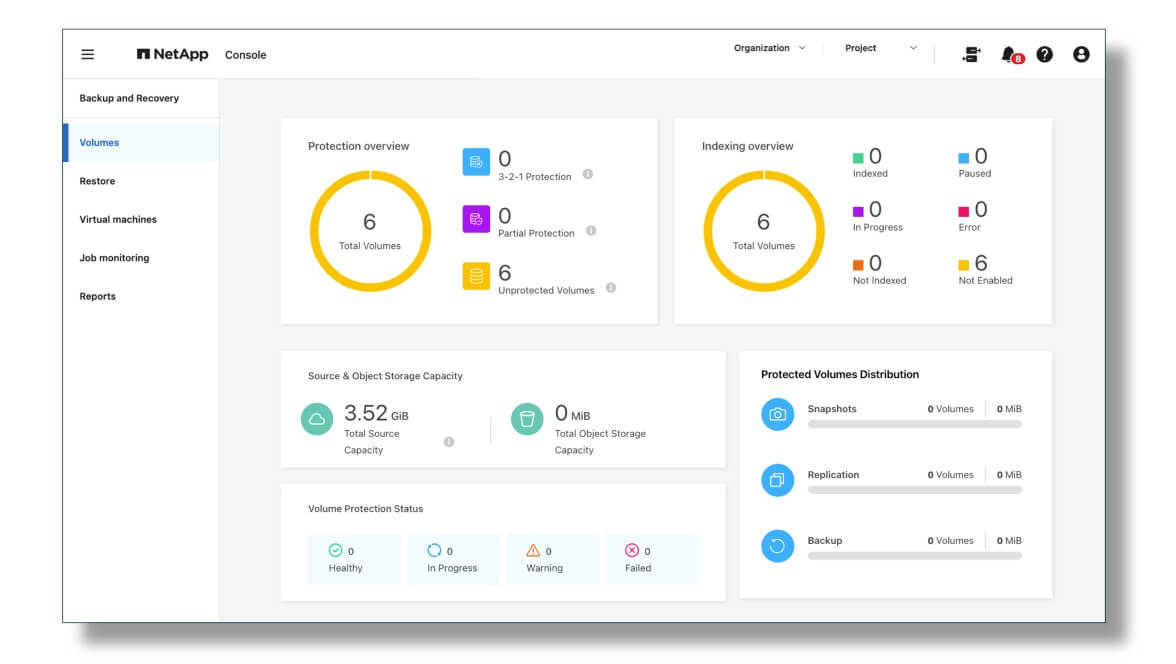Click the Snapshots camera icon
The height and width of the screenshot is (664, 1176).
point(777,414)
